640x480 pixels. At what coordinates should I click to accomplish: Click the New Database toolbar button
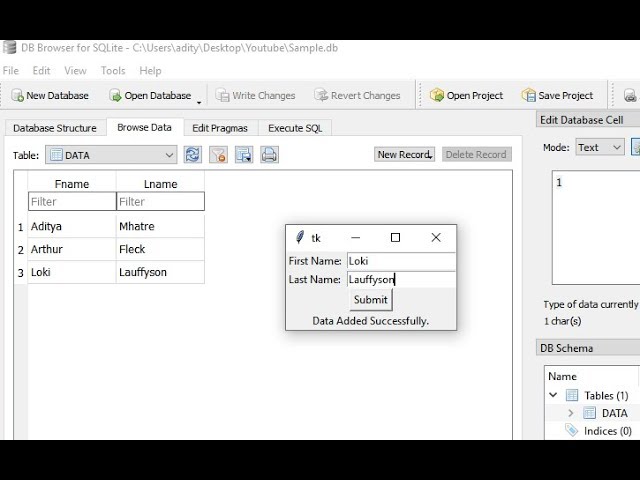pyautogui.click(x=50, y=96)
